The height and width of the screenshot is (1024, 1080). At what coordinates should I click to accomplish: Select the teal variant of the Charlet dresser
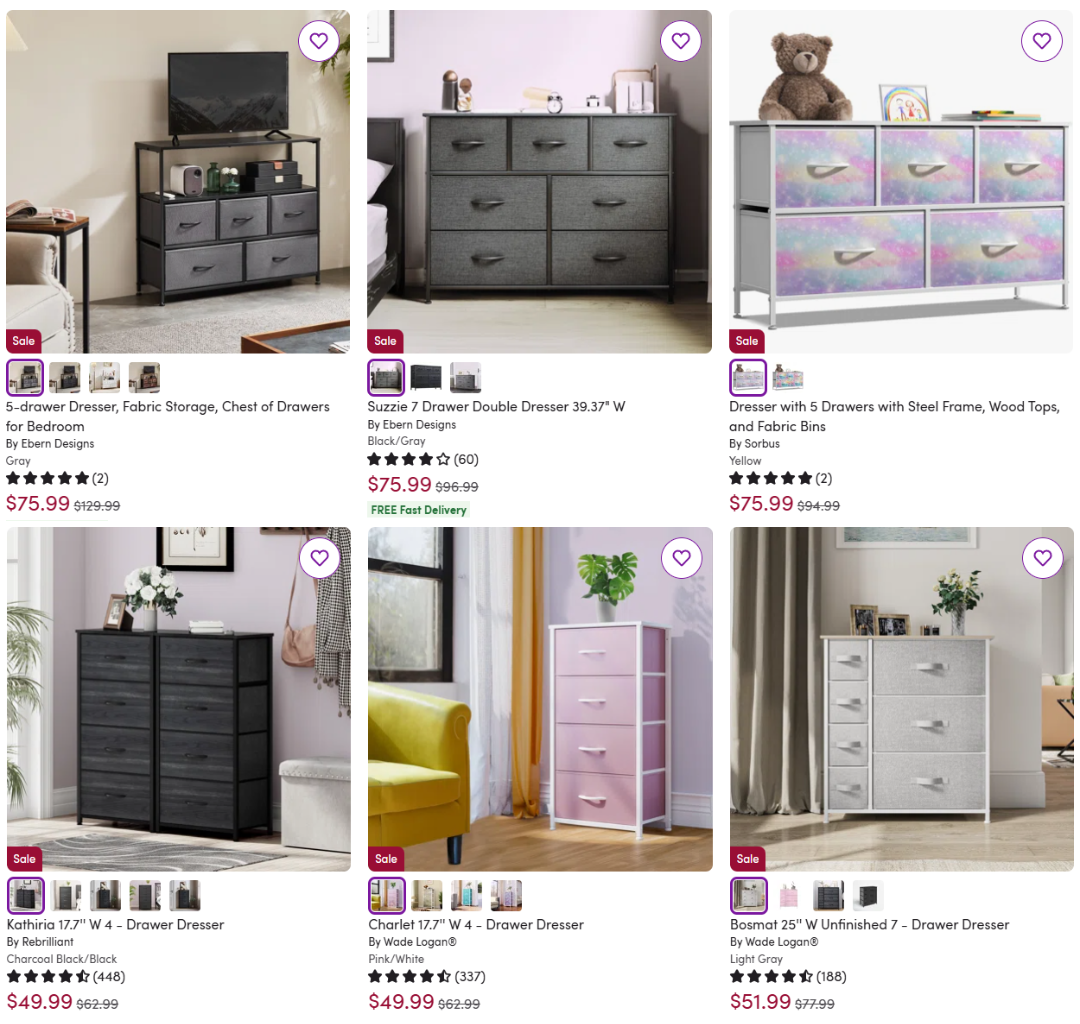point(466,895)
